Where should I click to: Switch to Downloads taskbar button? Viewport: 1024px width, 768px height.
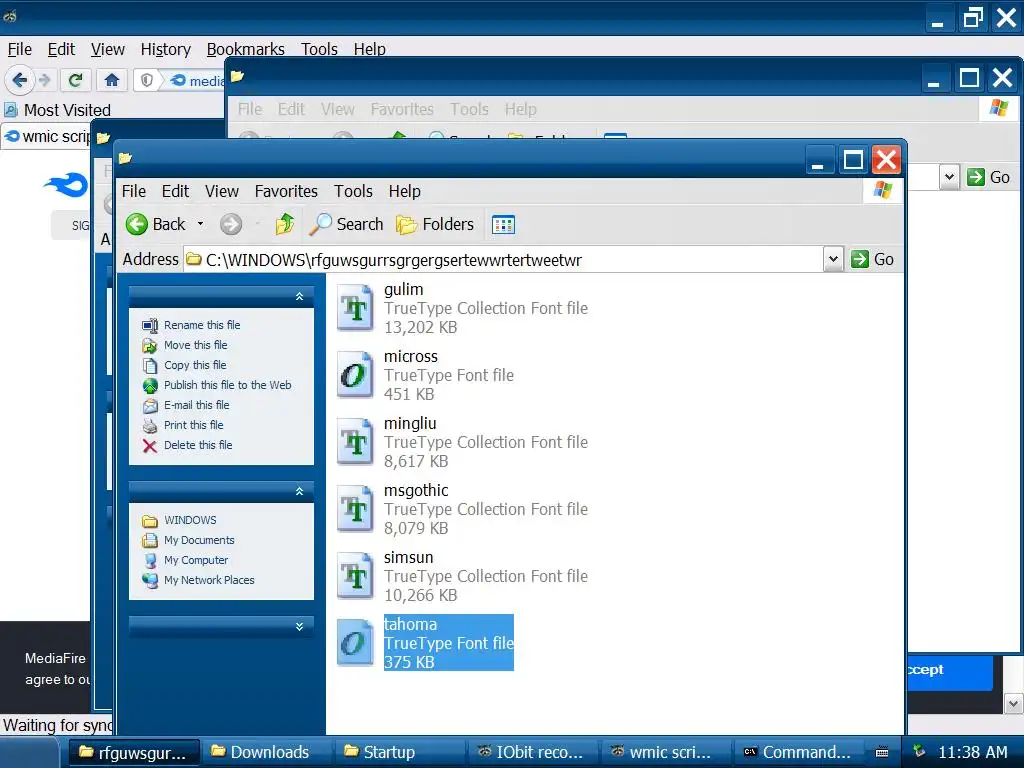pyautogui.click(x=267, y=752)
